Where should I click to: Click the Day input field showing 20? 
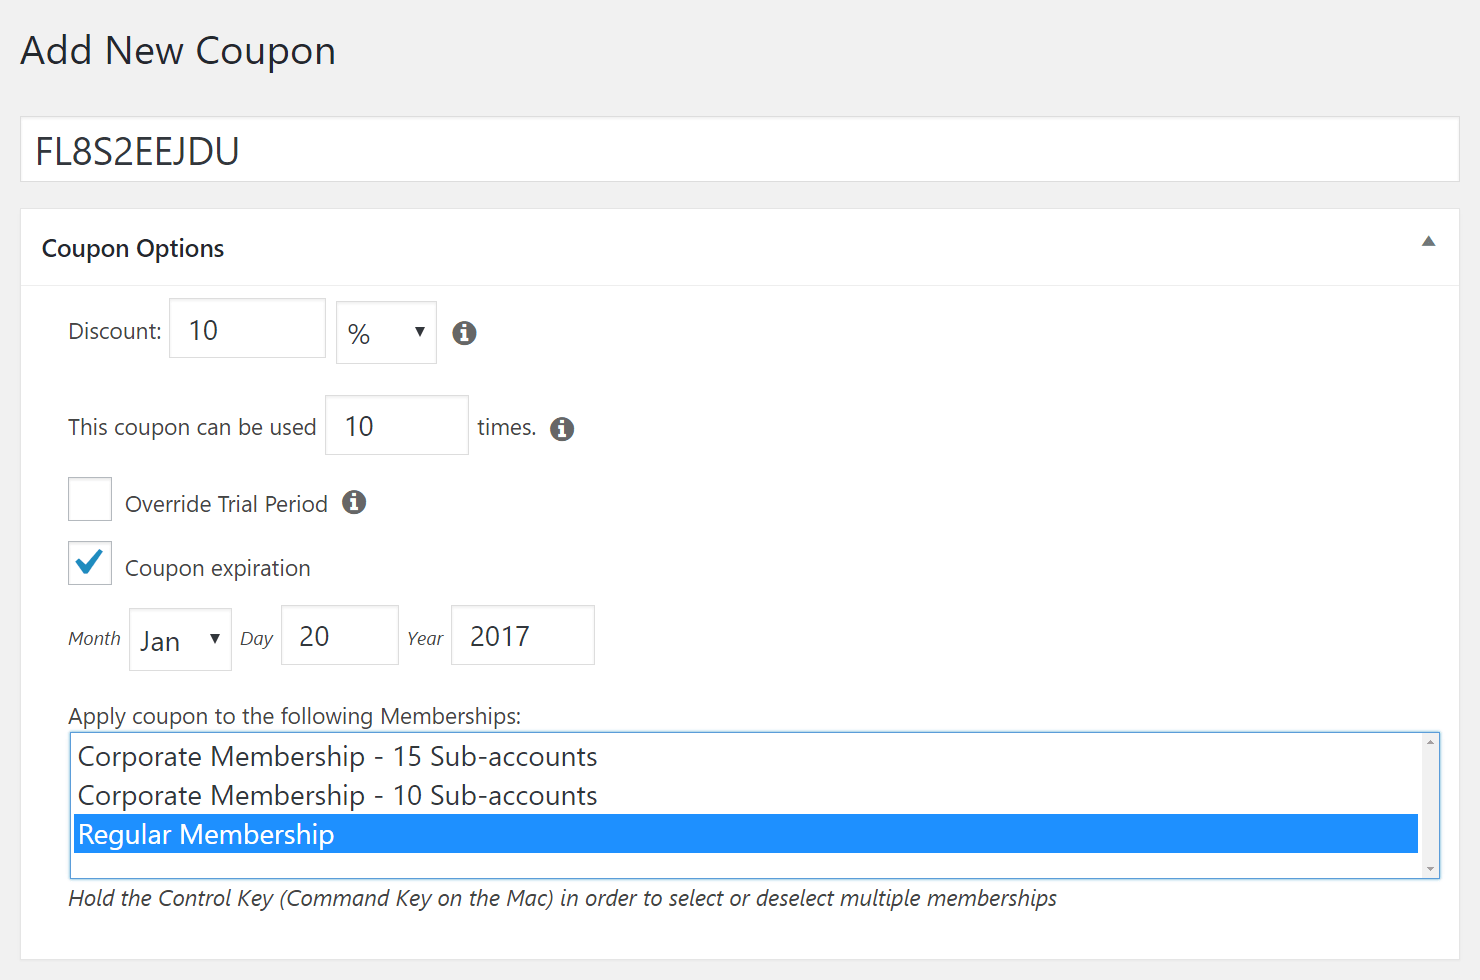tap(340, 635)
